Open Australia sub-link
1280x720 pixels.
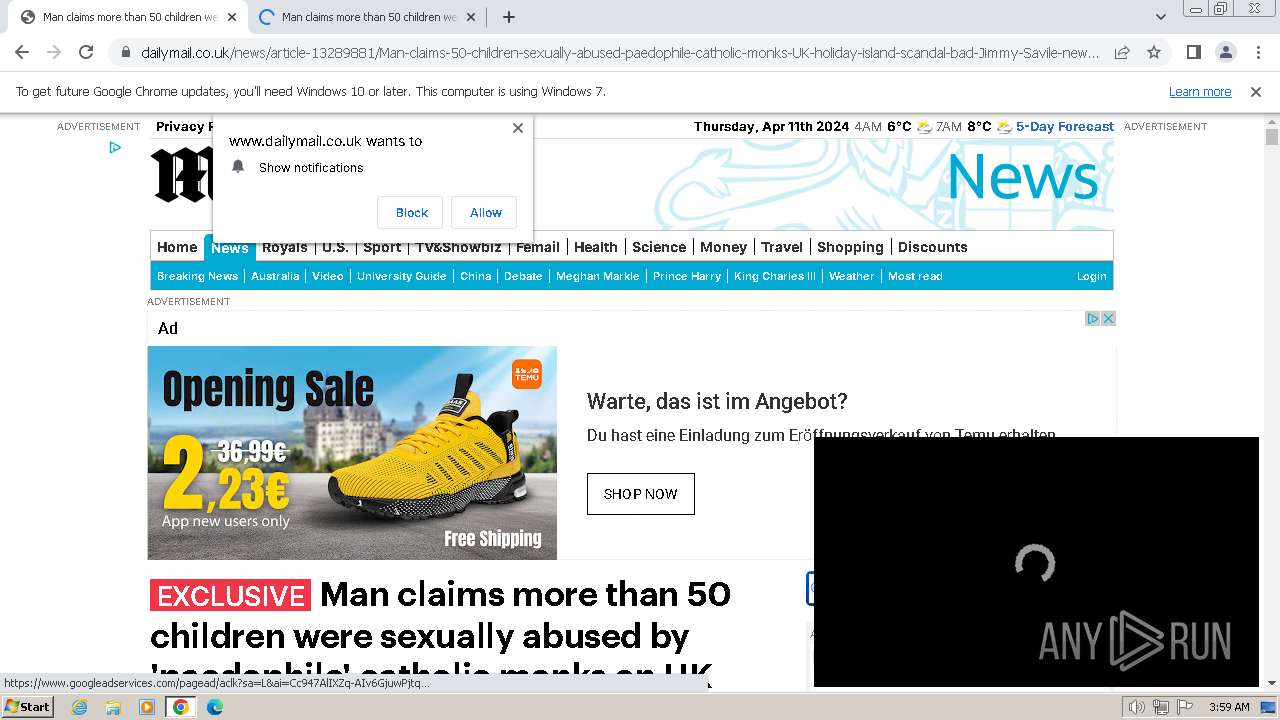click(x=275, y=276)
